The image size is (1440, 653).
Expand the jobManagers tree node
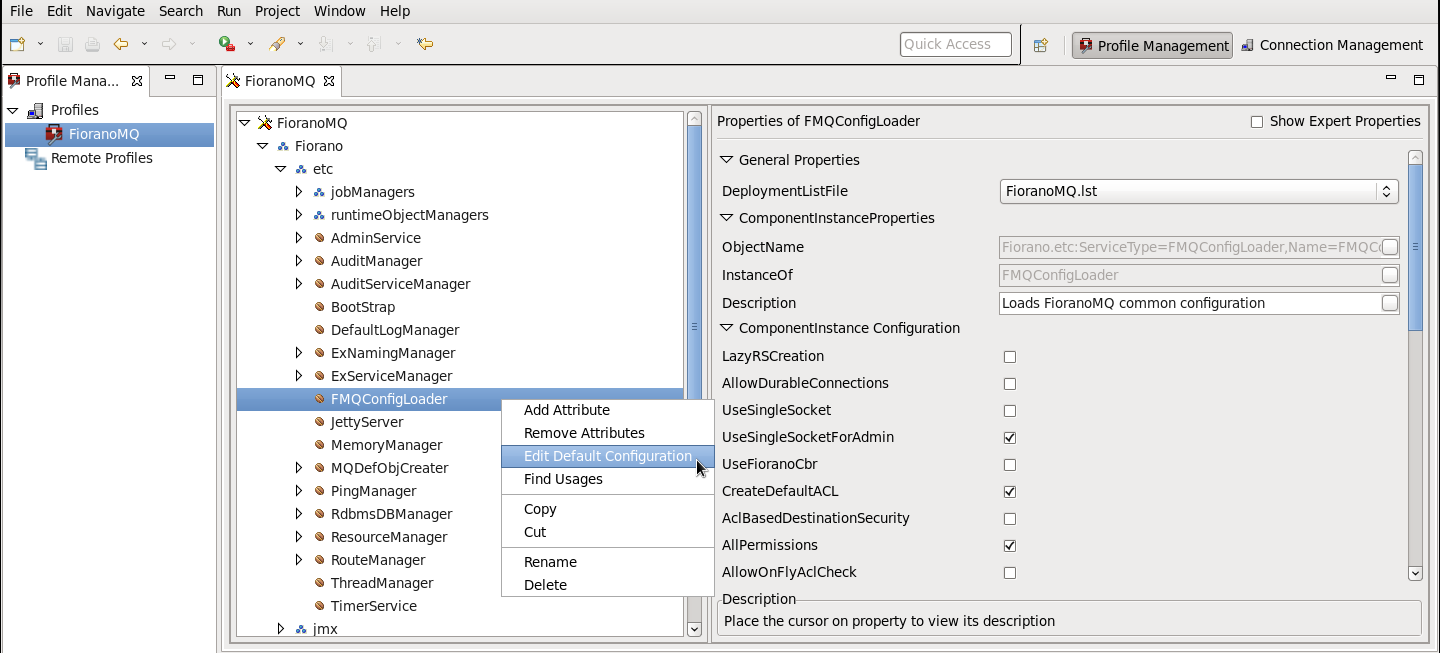(299, 192)
